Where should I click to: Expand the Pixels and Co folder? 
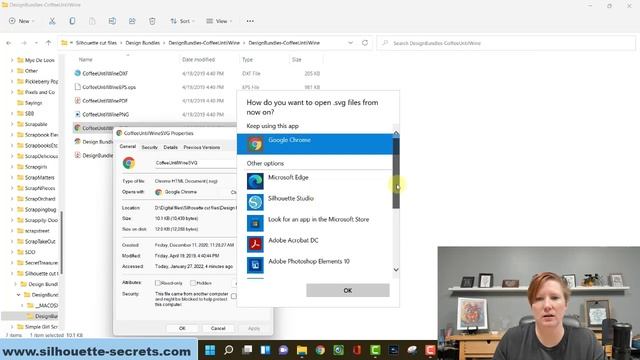tap(12, 92)
